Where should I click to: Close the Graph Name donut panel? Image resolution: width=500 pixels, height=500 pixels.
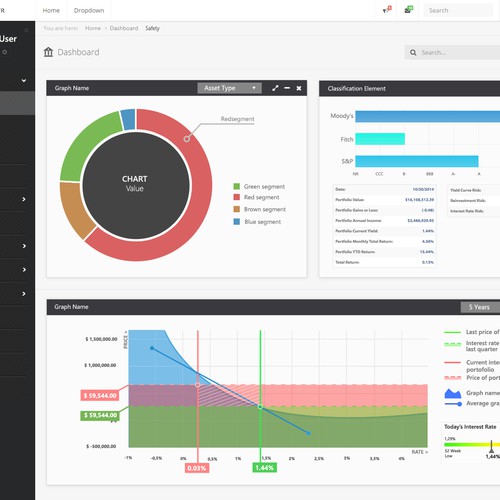point(299,88)
